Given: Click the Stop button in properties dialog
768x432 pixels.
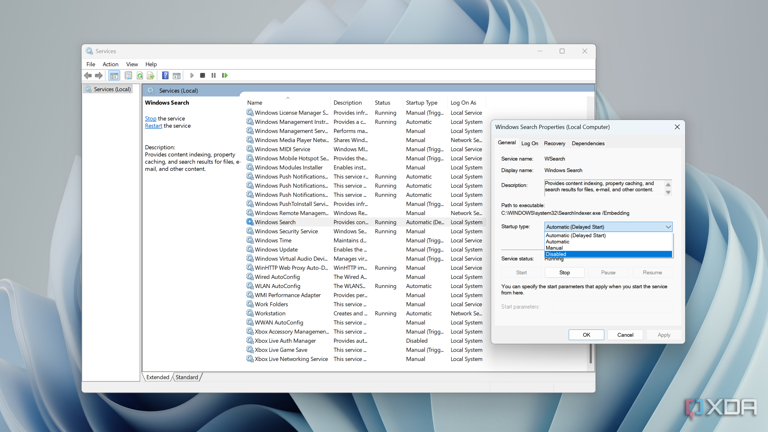Looking at the screenshot, I should click(x=564, y=272).
